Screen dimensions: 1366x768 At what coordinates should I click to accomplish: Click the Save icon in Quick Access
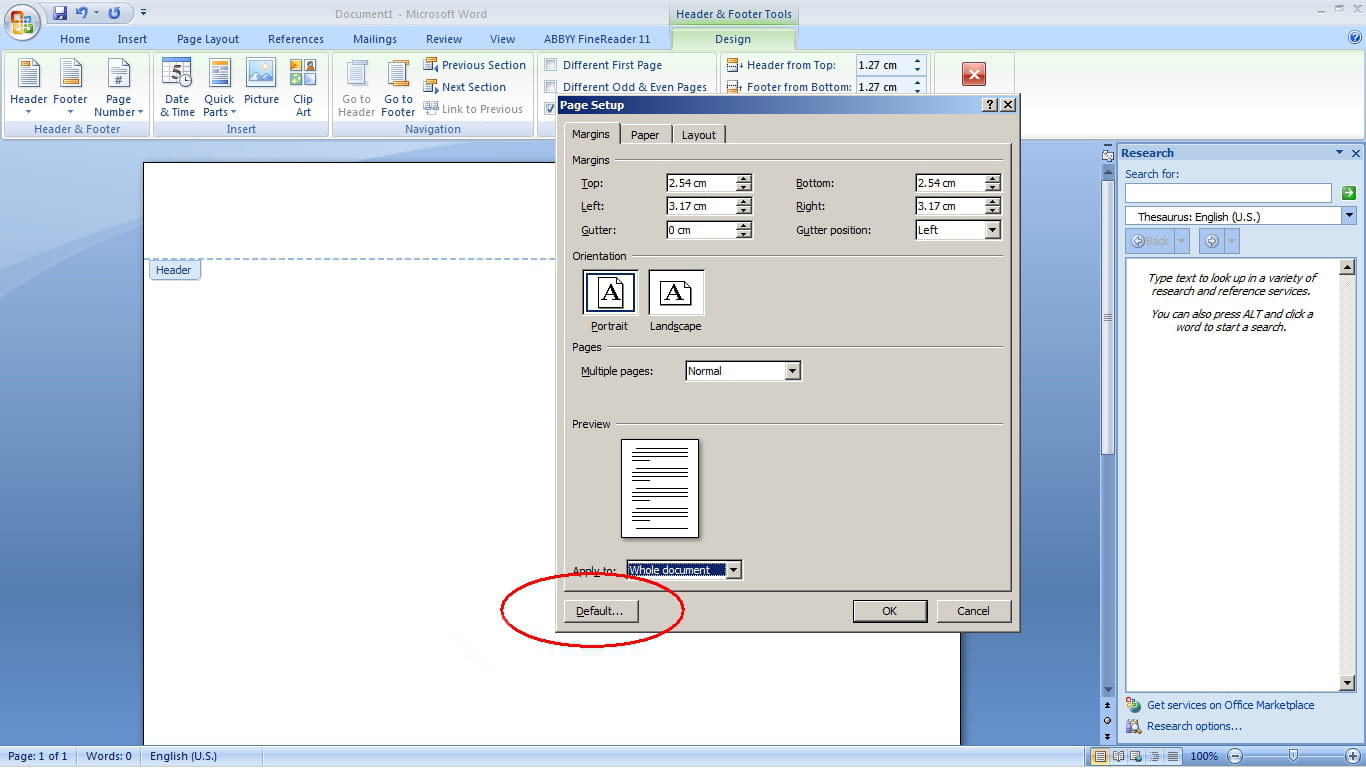60,13
